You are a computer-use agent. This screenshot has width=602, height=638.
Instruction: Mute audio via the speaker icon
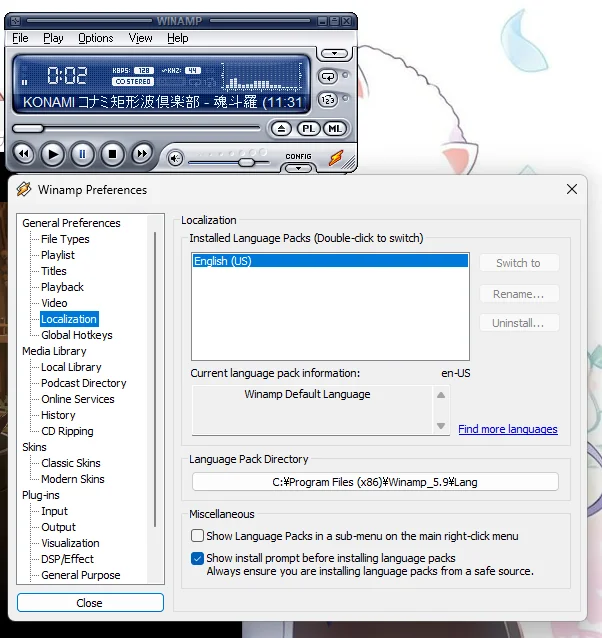(175, 158)
